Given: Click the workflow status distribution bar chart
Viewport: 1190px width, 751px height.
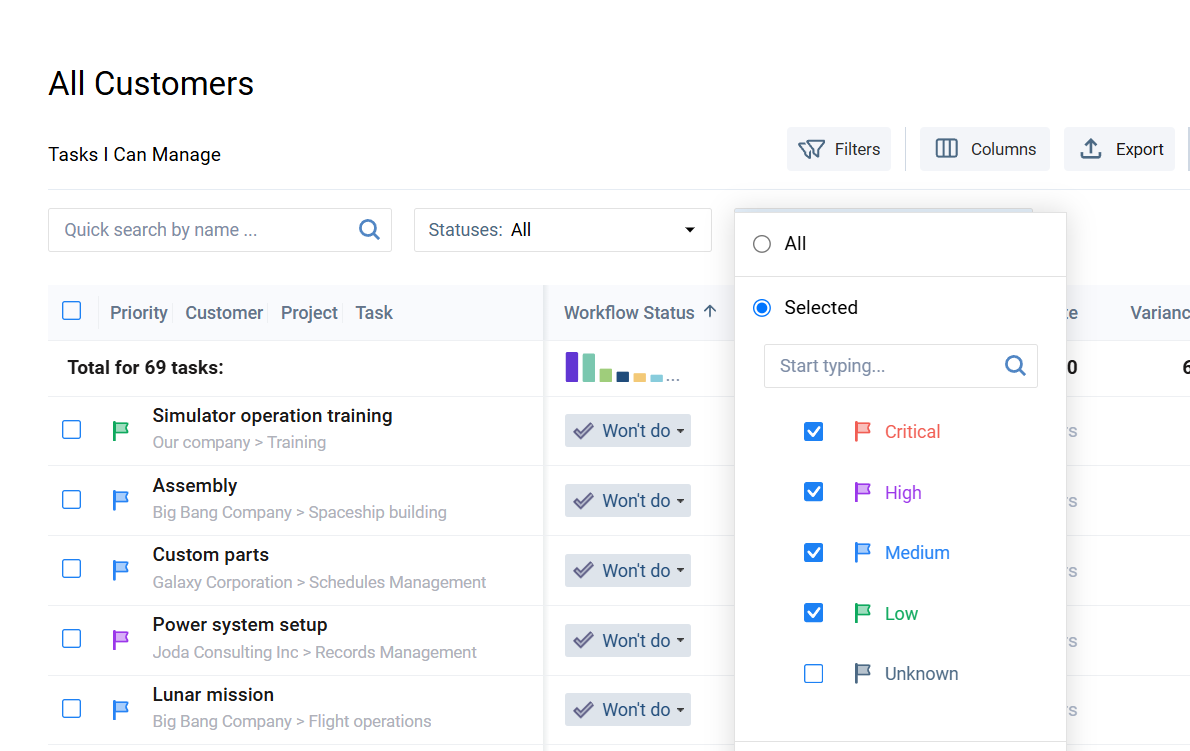Looking at the screenshot, I should point(621,368).
